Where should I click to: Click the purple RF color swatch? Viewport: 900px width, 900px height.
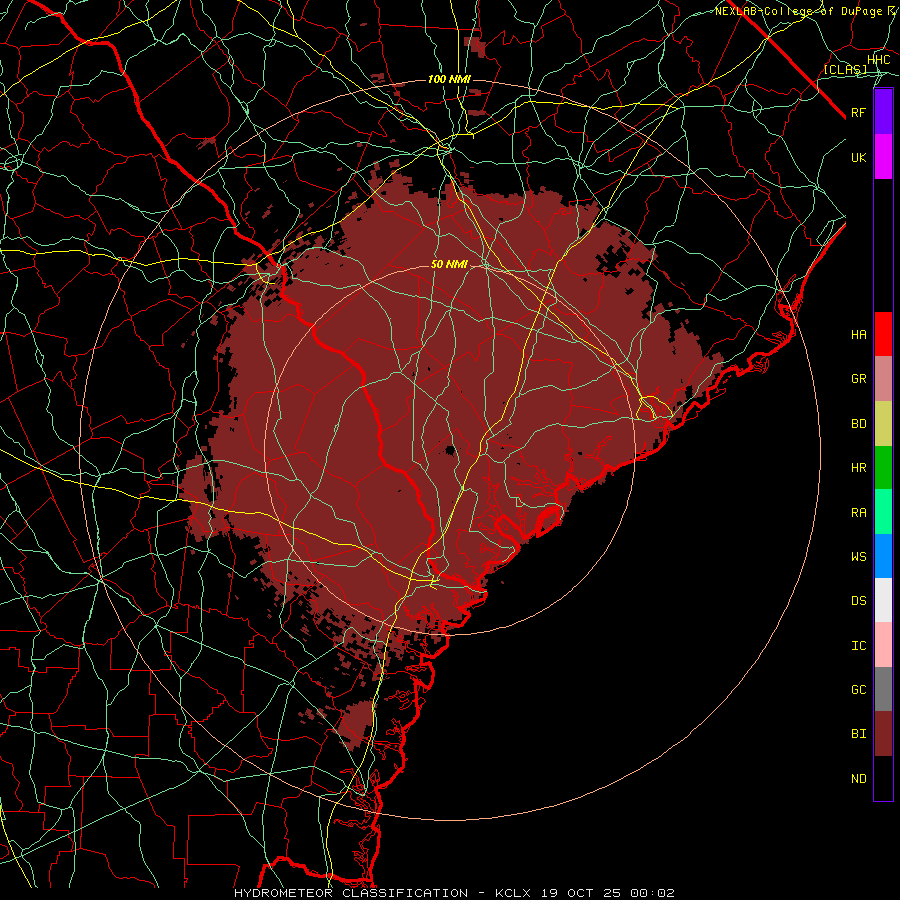(x=883, y=112)
